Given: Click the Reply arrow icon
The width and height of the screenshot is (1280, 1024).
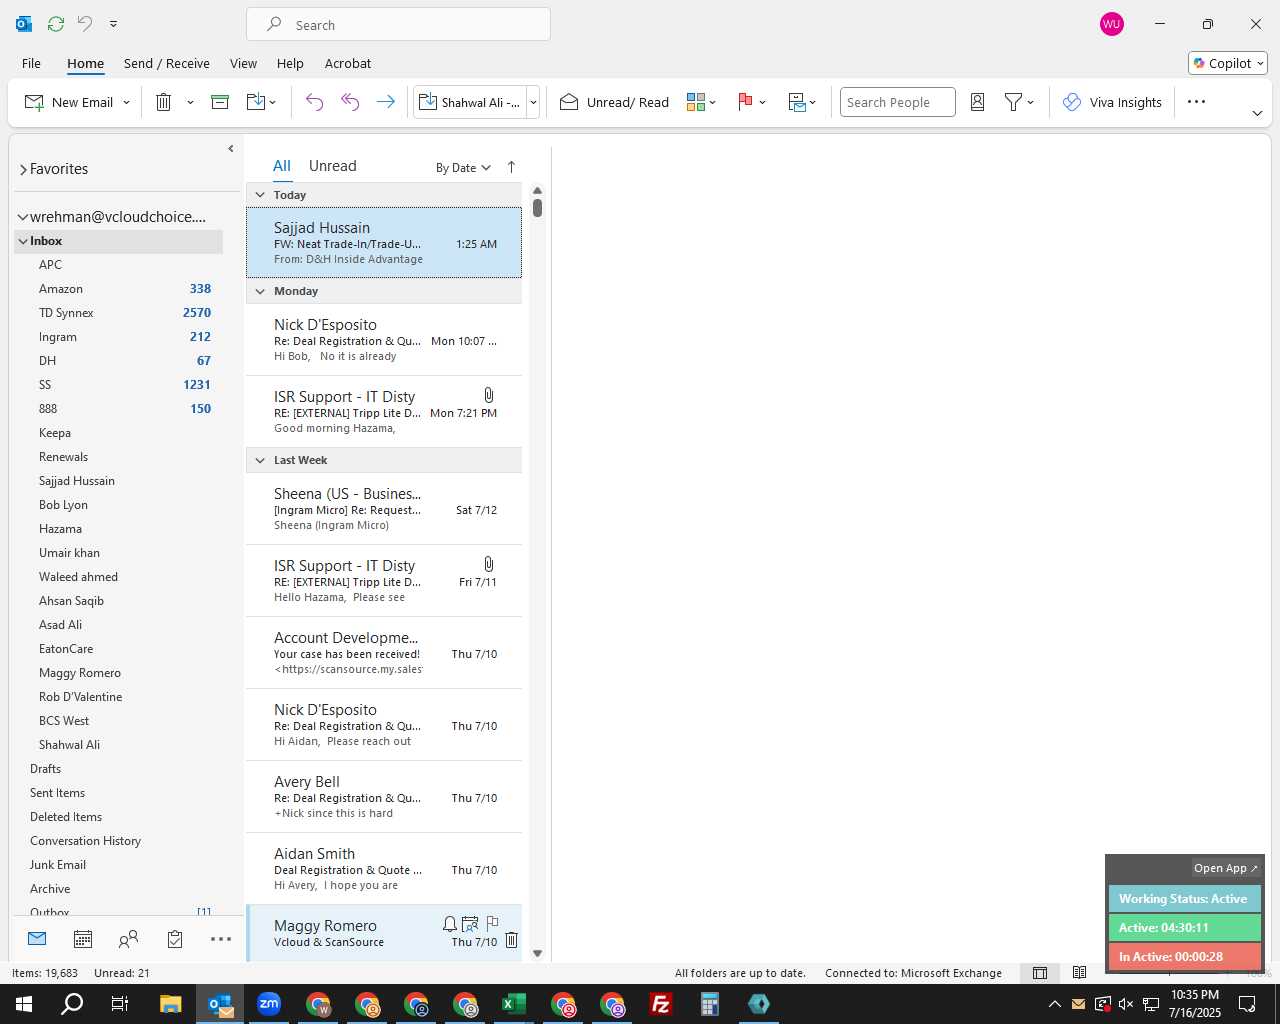Looking at the screenshot, I should (314, 102).
